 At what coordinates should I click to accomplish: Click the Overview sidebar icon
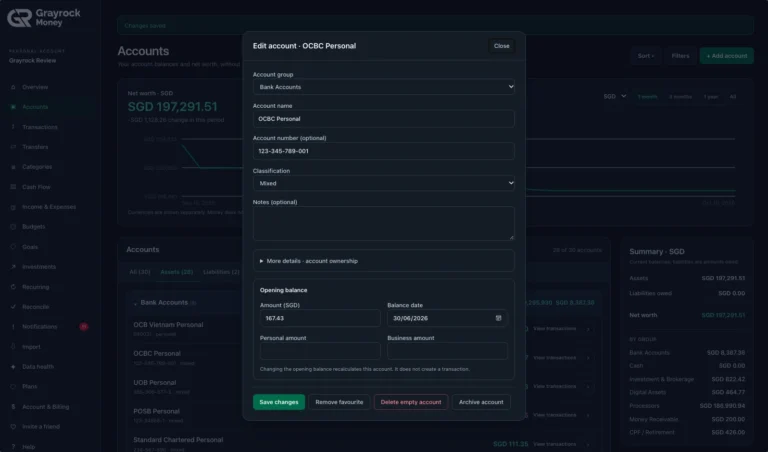pos(13,87)
